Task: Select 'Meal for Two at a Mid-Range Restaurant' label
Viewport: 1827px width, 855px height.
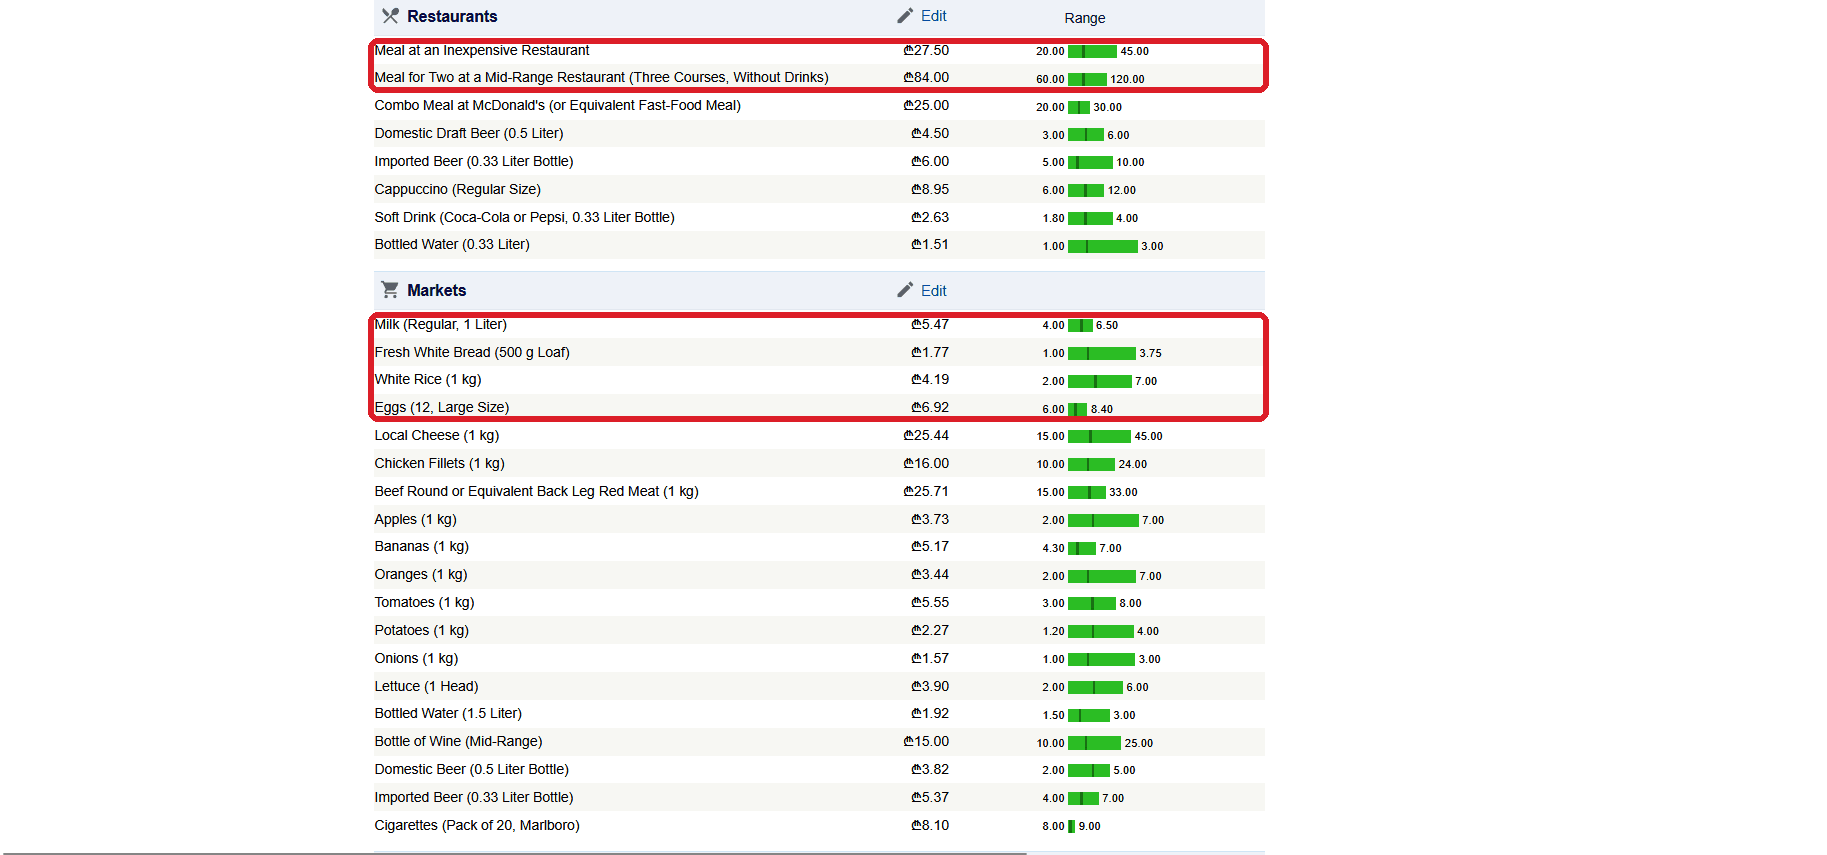Action: tap(601, 77)
